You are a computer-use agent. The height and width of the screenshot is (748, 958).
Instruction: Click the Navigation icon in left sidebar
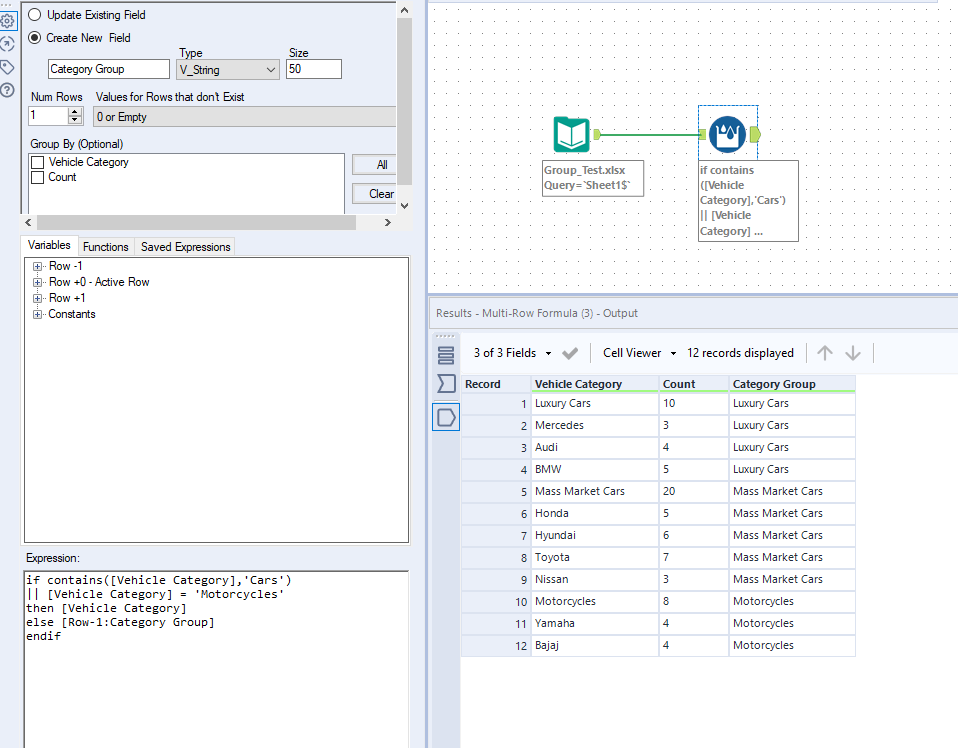pos(7,44)
